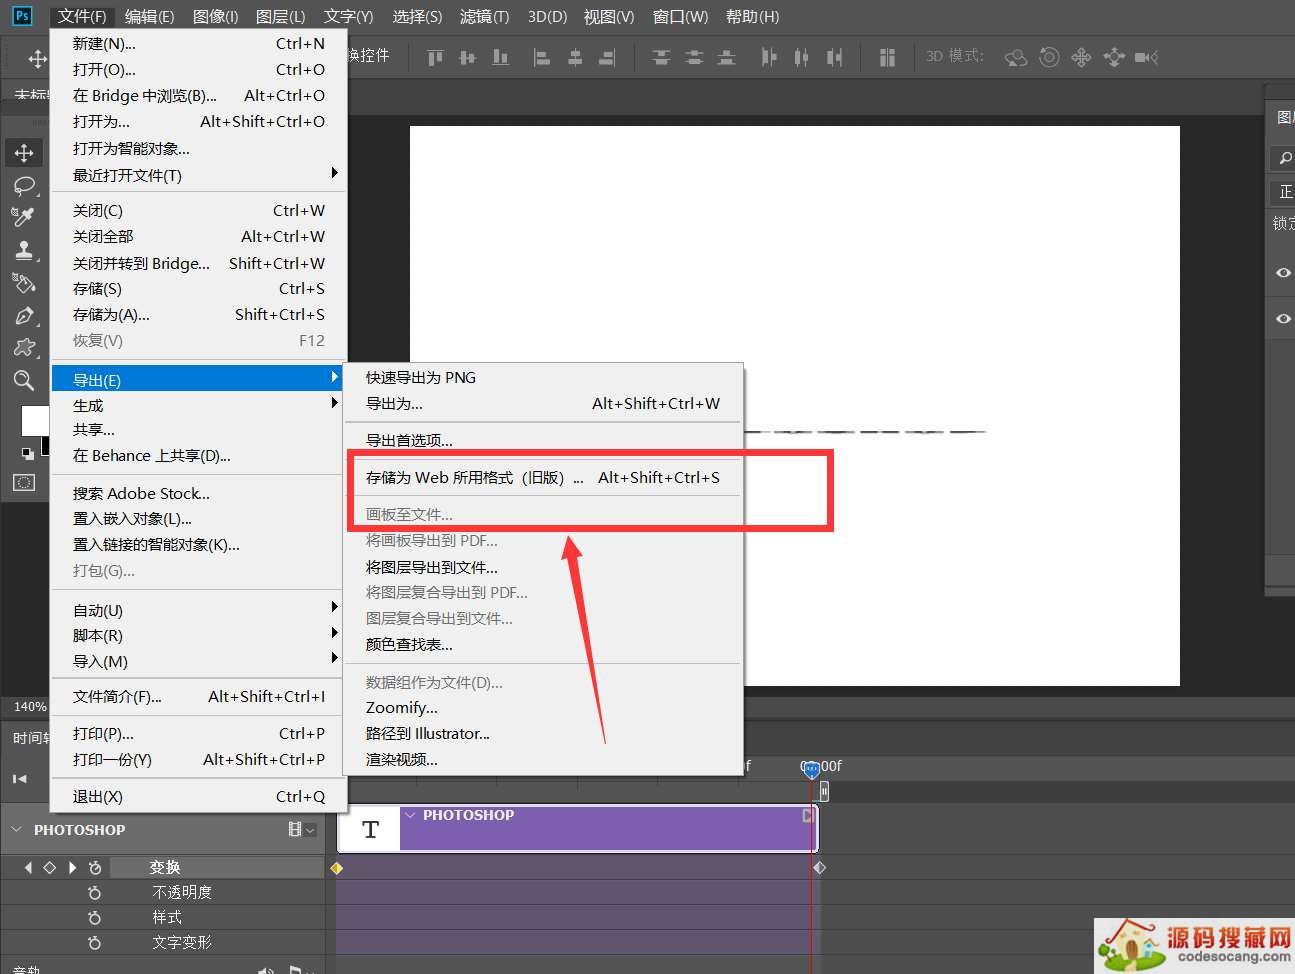Select the Zoom magnifier tool

[24, 380]
